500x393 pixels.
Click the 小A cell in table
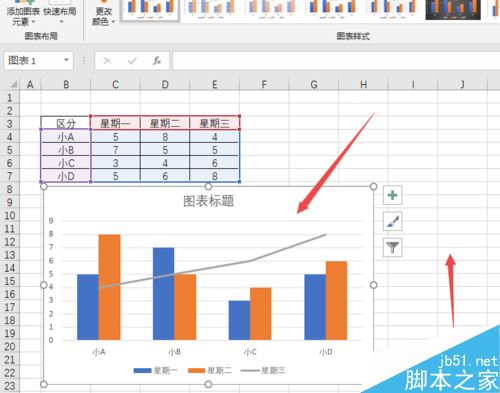pos(66,137)
